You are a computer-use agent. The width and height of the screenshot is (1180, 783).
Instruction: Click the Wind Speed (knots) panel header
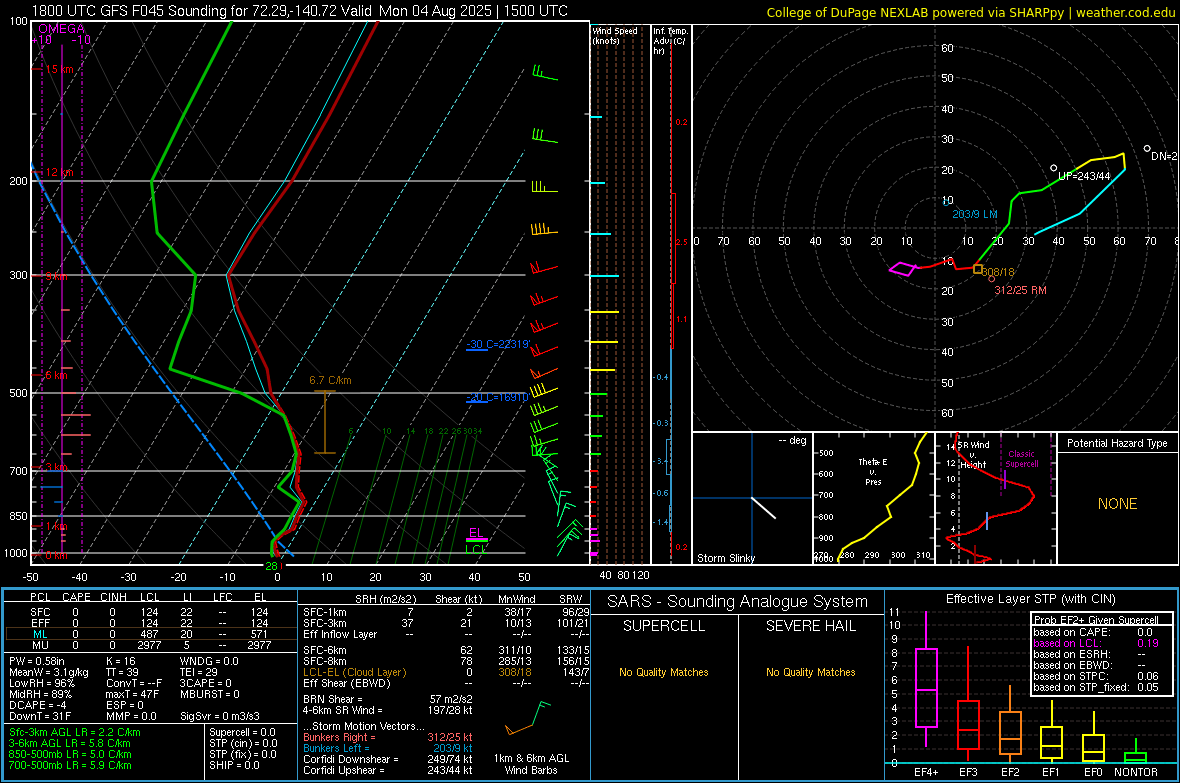point(615,35)
